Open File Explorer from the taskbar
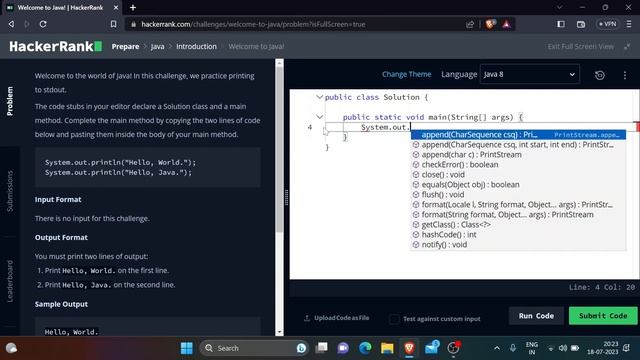The height and width of the screenshot is (360, 640). point(387,348)
